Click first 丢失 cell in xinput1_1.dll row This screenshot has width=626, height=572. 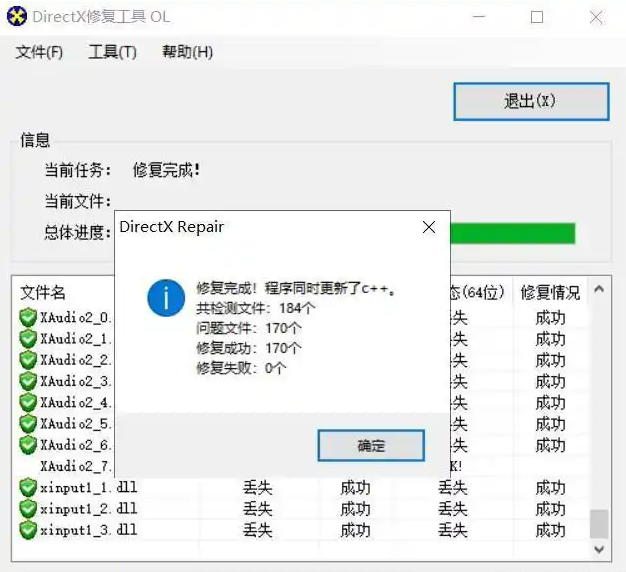[x=258, y=488]
